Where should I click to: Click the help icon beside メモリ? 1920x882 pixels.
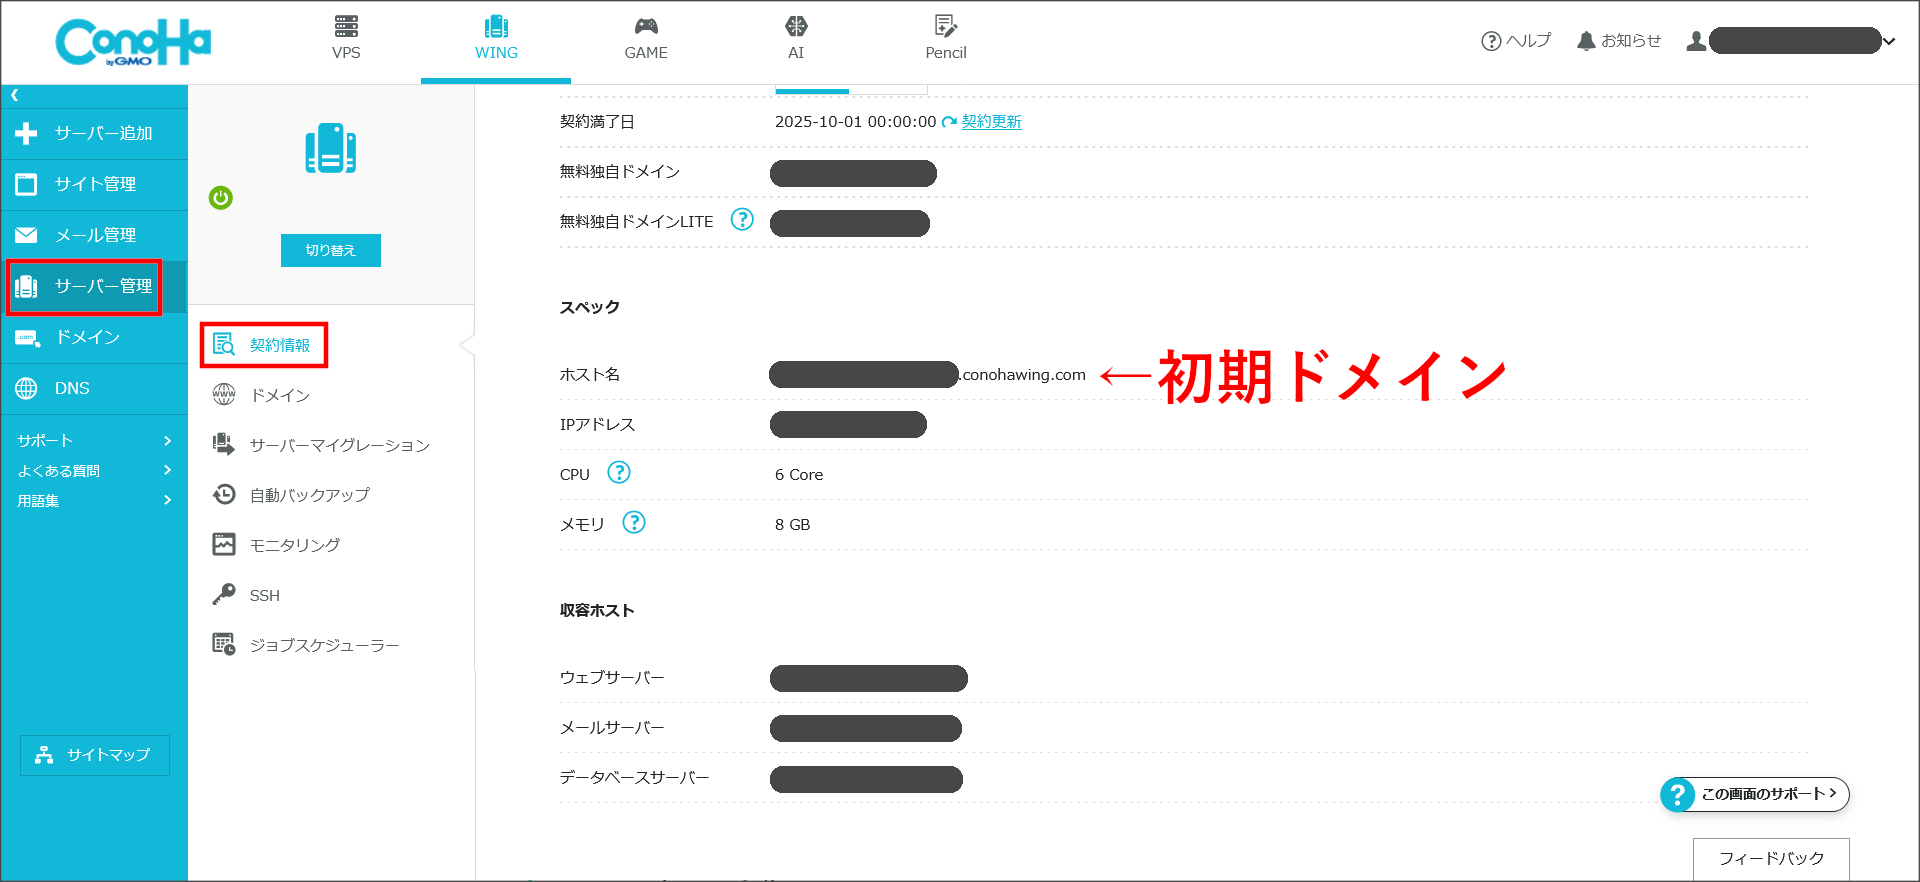pos(634,522)
